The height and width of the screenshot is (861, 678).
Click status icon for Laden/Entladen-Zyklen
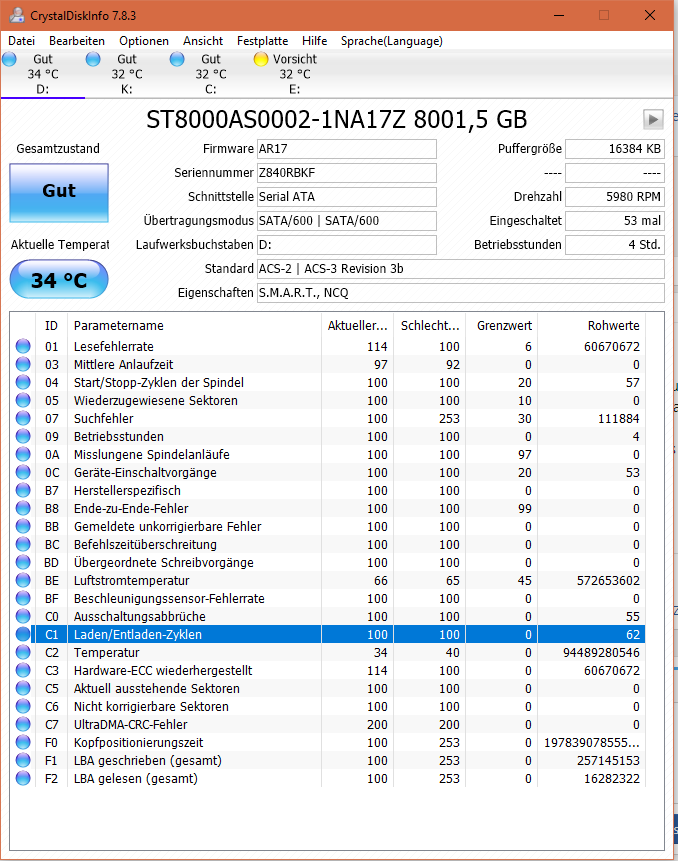click(x=23, y=634)
